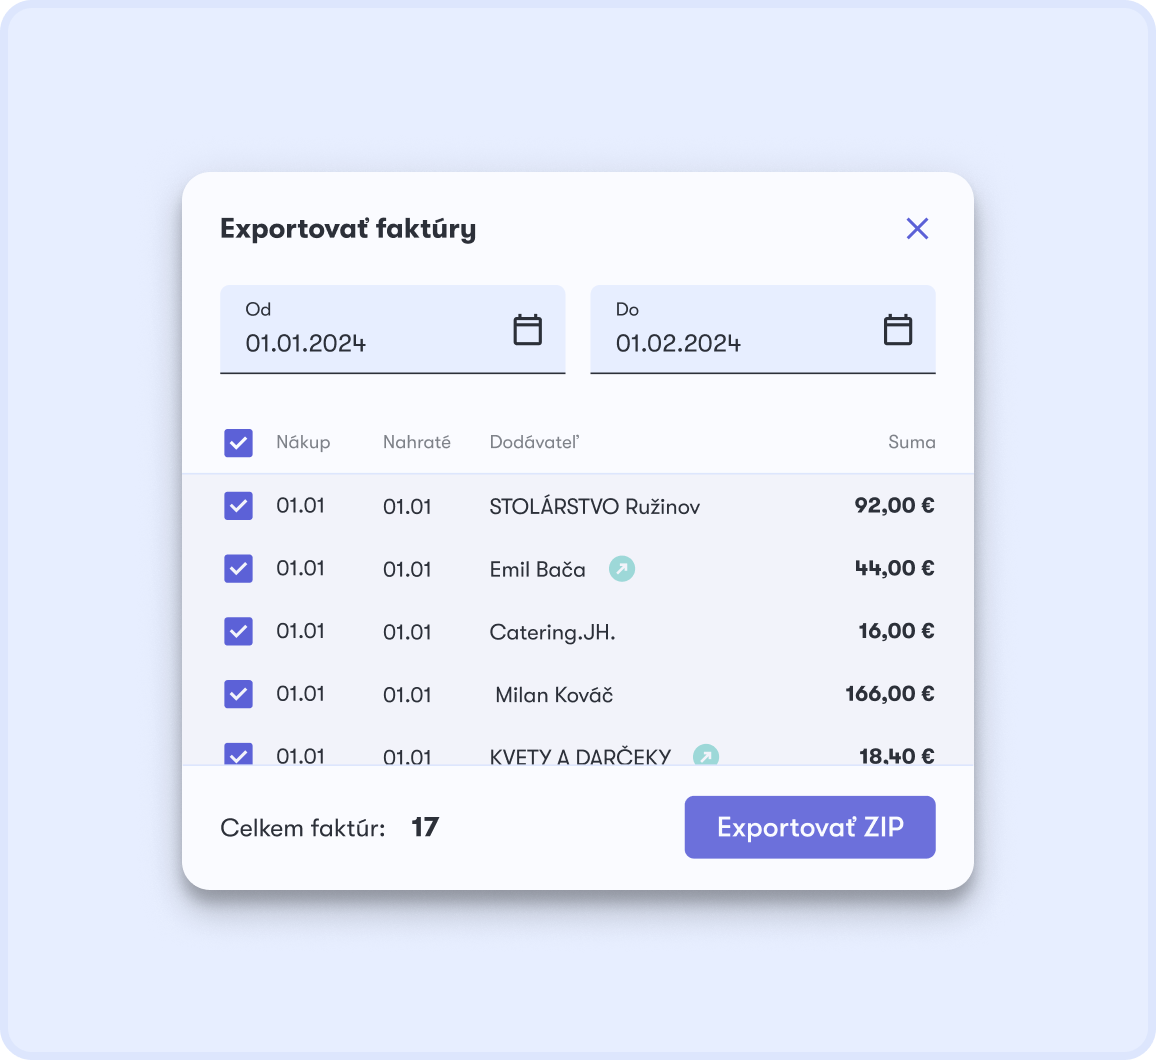Screen dimensions: 1156x1060
Task: Close the Exportovať faktúry dialog
Action: 917,229
